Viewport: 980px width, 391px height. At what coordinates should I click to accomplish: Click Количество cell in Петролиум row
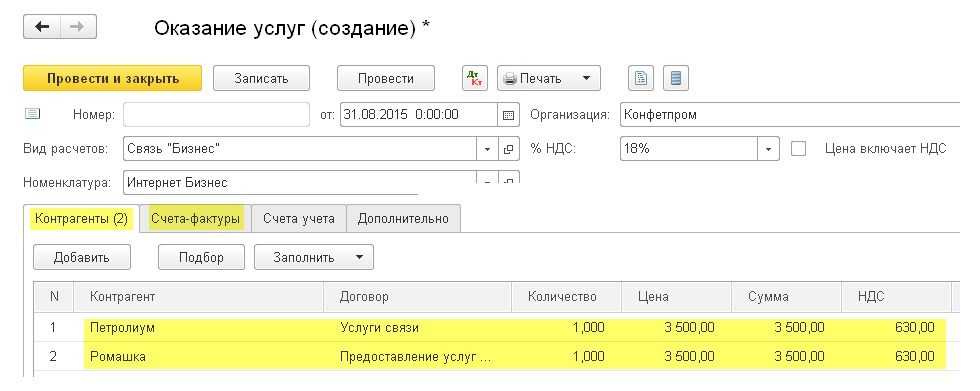click(566, 327)
